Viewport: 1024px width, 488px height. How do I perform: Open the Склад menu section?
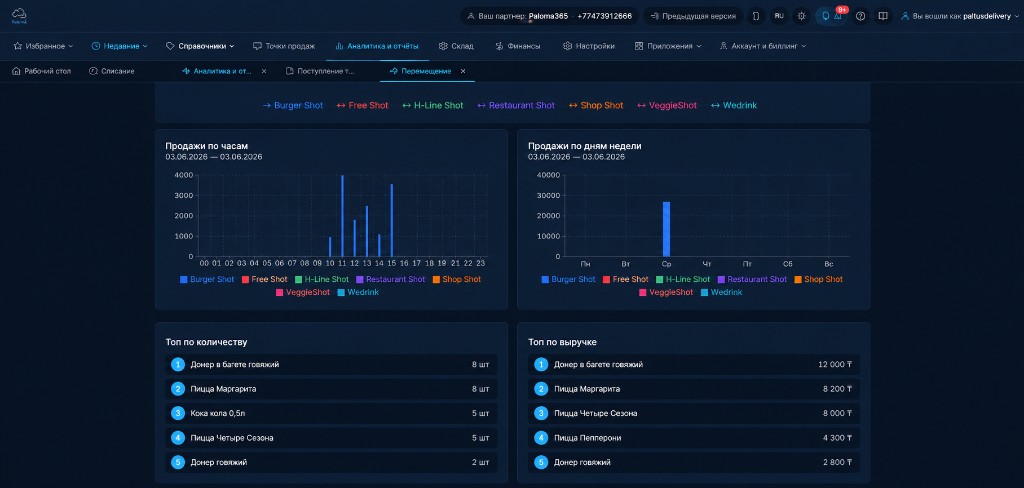tap(456, 46)
